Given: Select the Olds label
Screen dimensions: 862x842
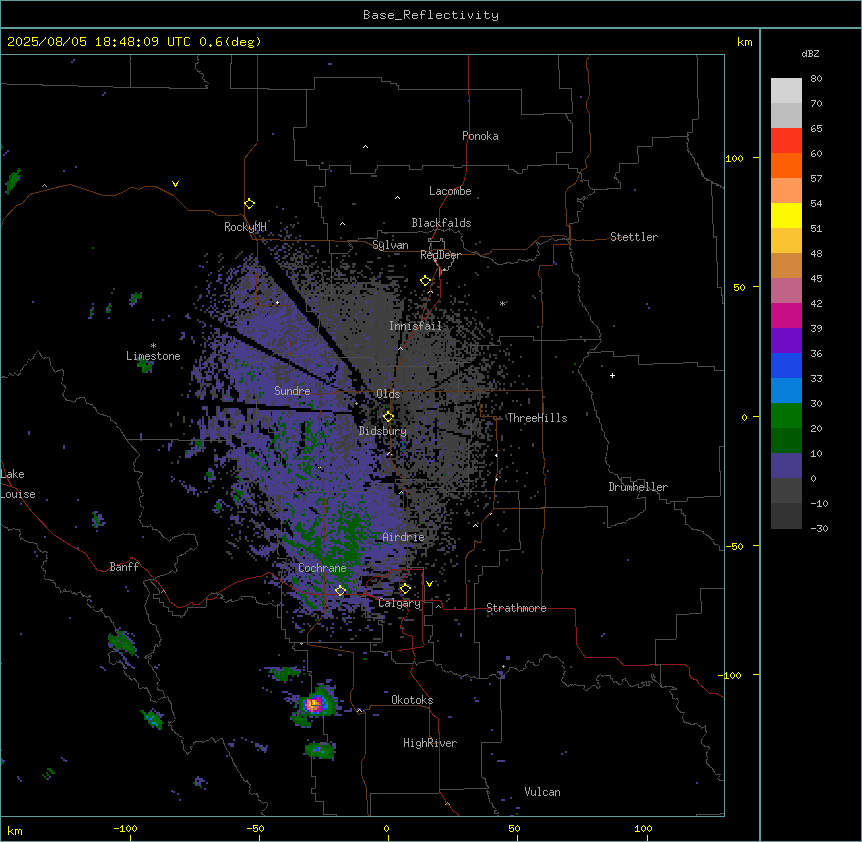Looking at the screenshot, I should (388, 394).
